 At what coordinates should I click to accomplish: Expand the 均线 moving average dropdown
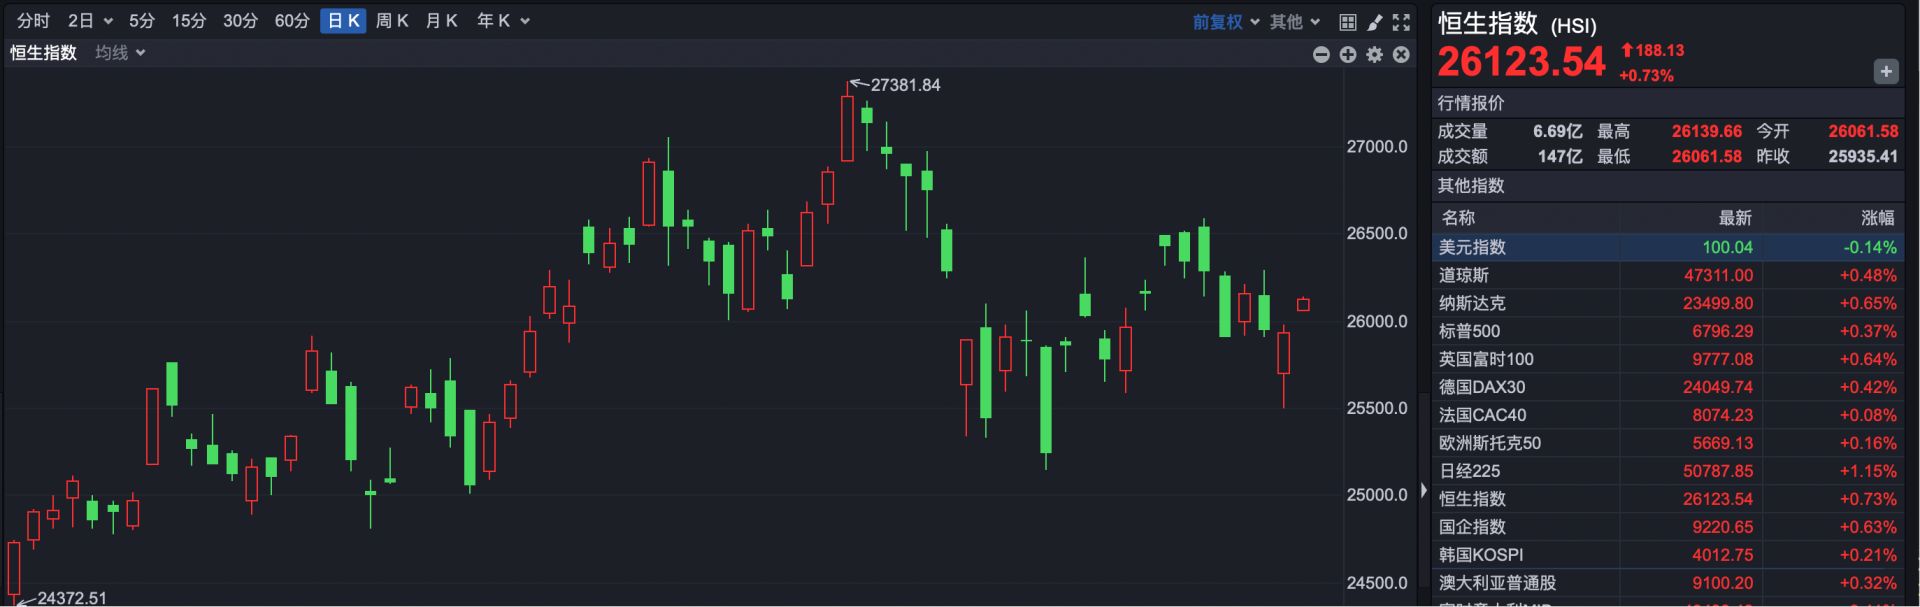pos(120,53)
